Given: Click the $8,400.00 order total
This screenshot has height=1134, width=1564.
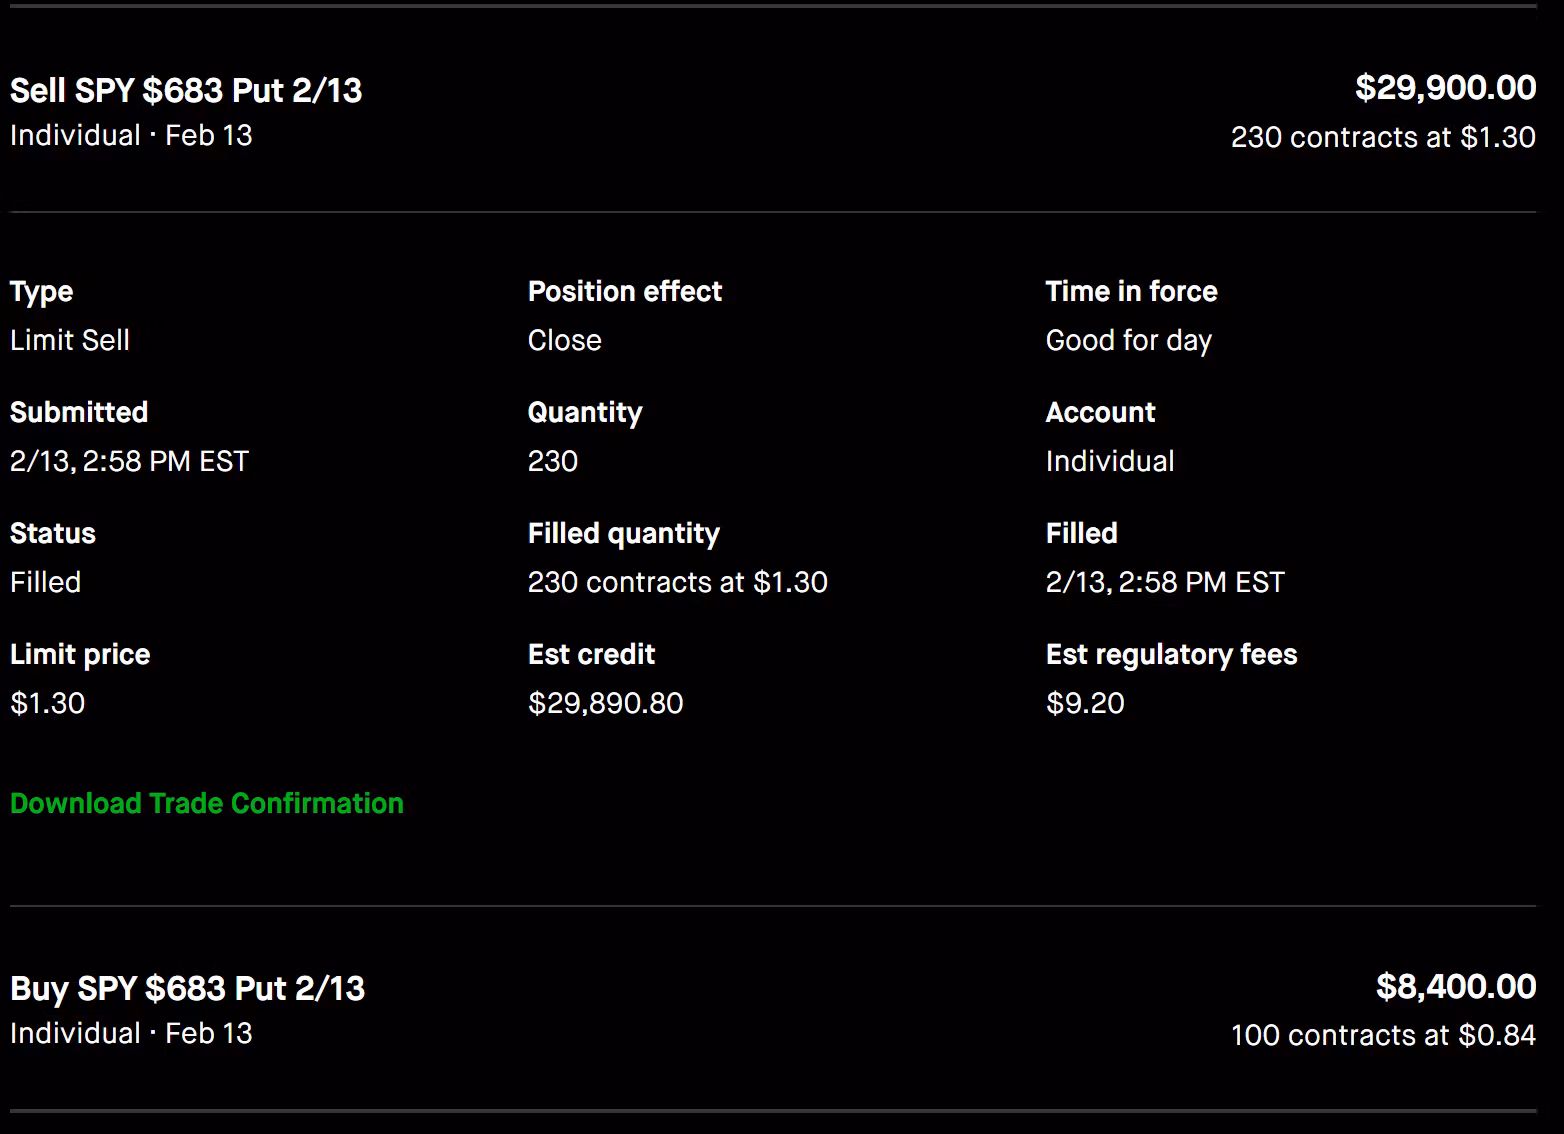Looking at the screenshot, I should (x=1455, y=987).
